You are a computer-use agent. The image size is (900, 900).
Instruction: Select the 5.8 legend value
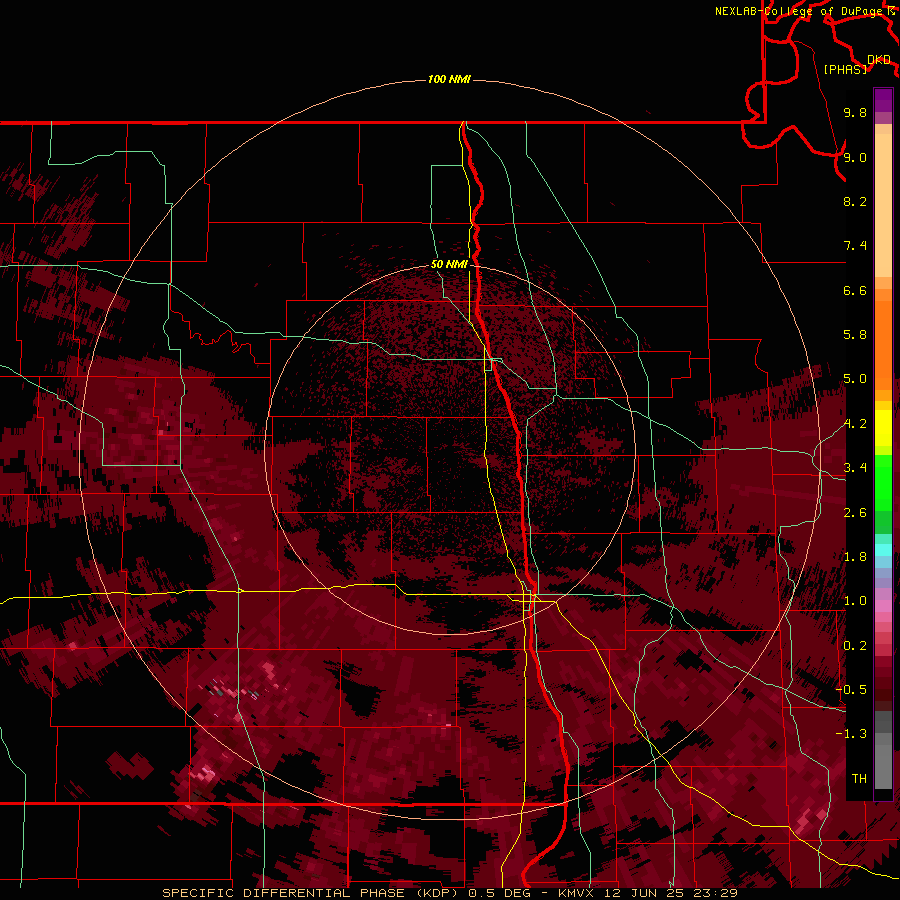click(855, 335)
